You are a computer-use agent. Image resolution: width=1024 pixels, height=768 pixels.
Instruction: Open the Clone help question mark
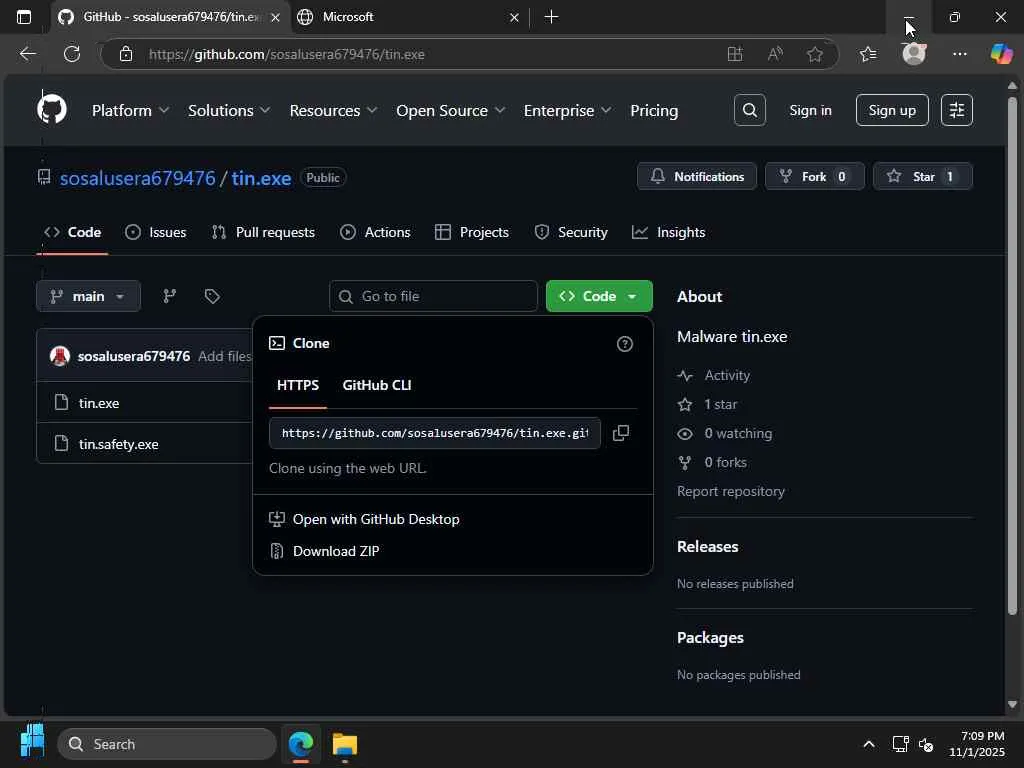(624, 344)
